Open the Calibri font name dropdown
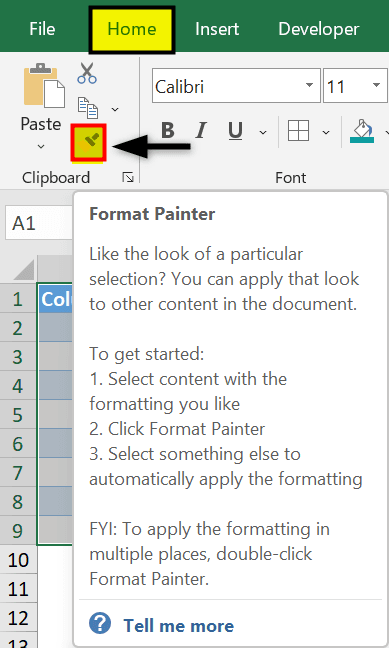The width and height of the screenshot is (389, 648). tap(309, 85)
